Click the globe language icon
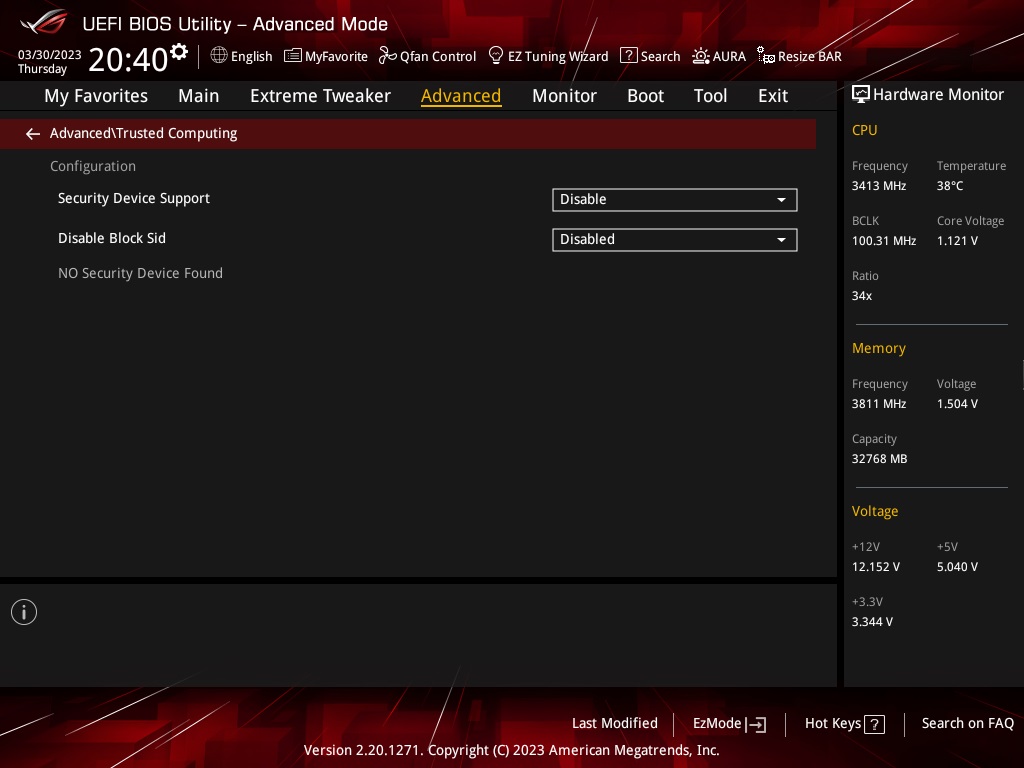This screenshot has height=768, width=1024. coord(219,56)
